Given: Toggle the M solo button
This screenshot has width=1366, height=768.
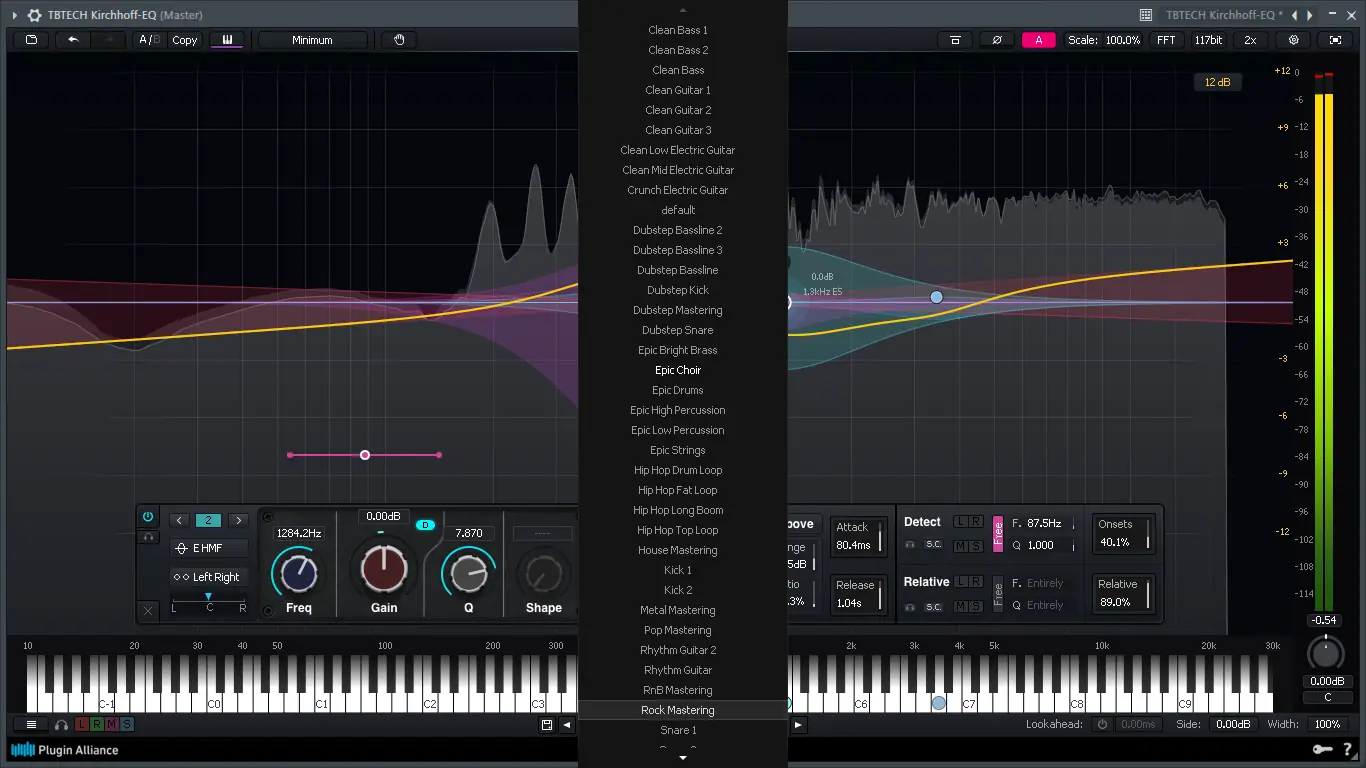Looking at the screenshot, I should tap(112, 724).
